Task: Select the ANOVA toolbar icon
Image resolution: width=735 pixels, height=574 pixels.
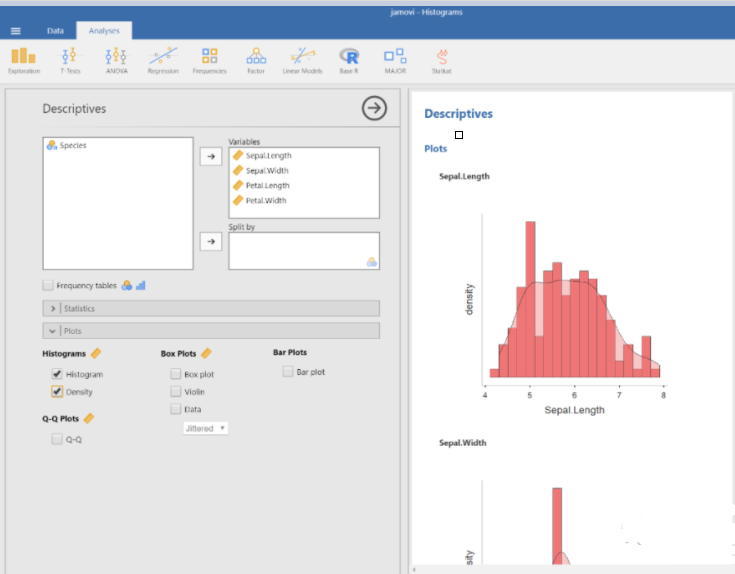Action: (116, 60)
